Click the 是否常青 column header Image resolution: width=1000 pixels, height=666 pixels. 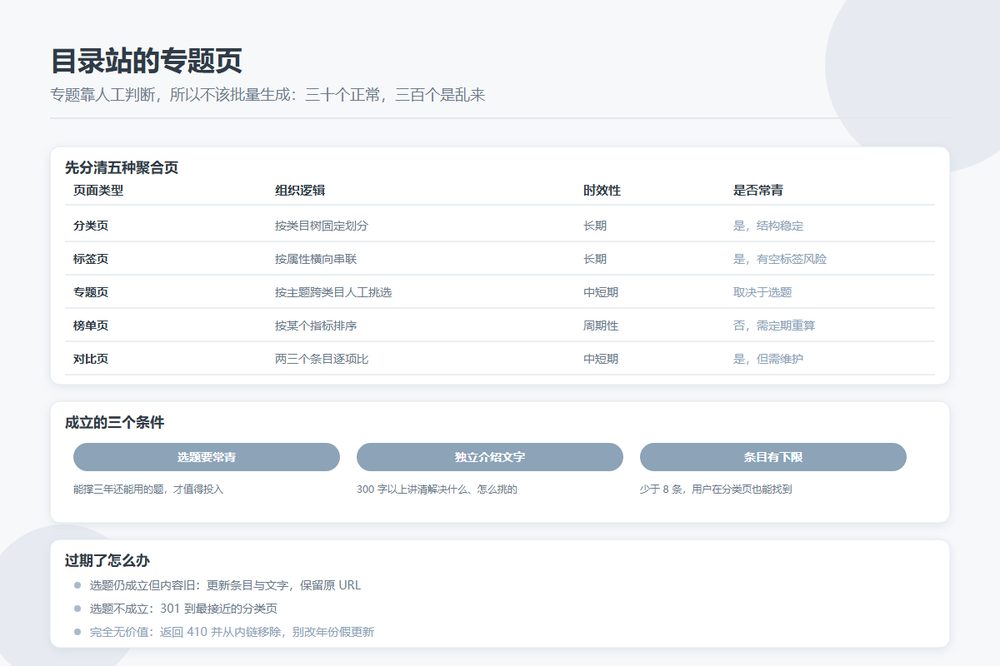[x=758, y=190]
